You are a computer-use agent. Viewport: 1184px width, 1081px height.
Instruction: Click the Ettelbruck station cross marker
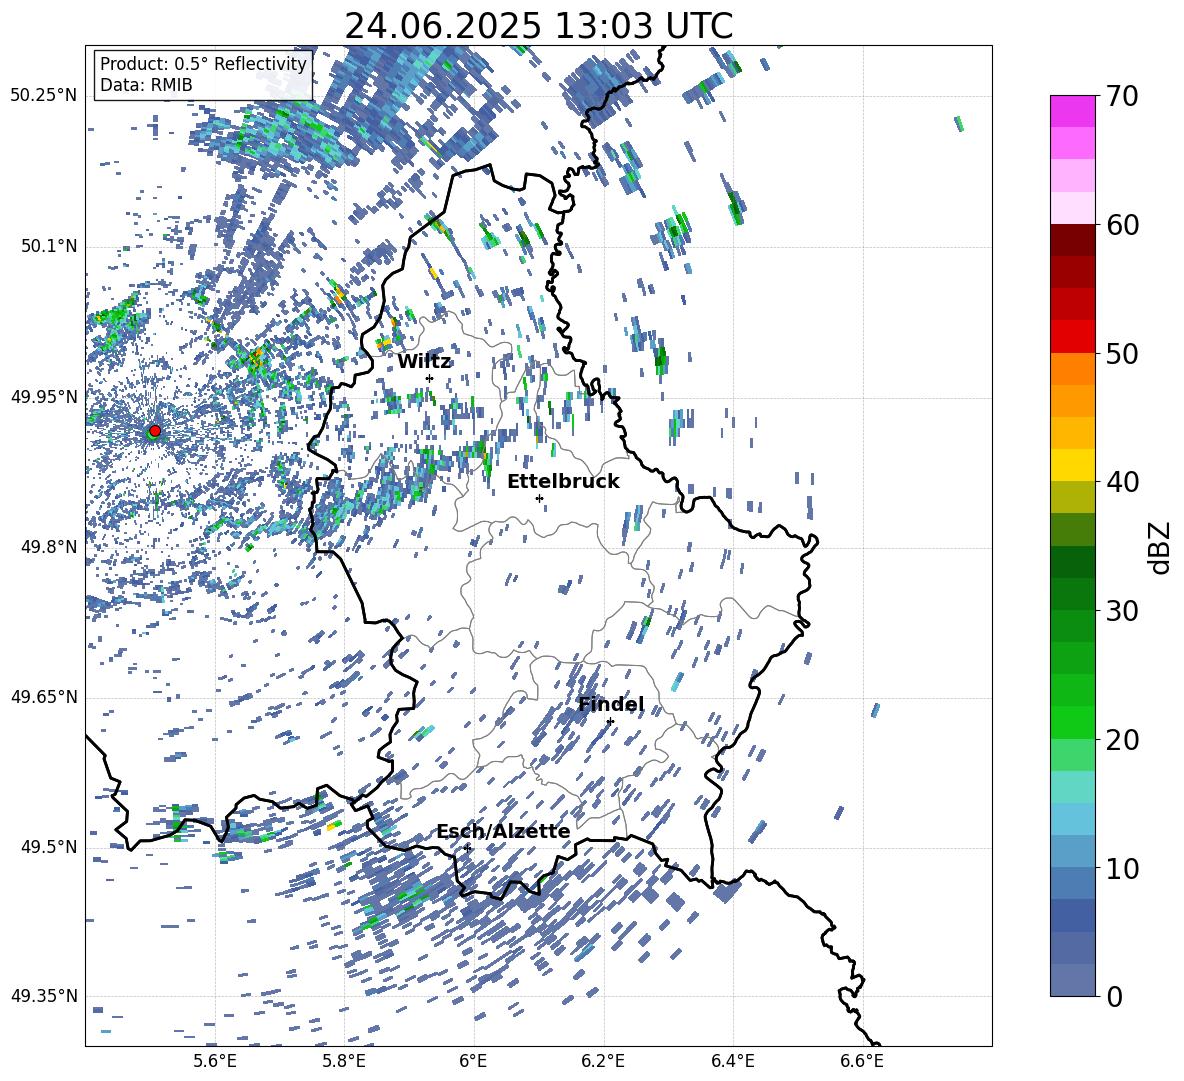click(539, 498)
